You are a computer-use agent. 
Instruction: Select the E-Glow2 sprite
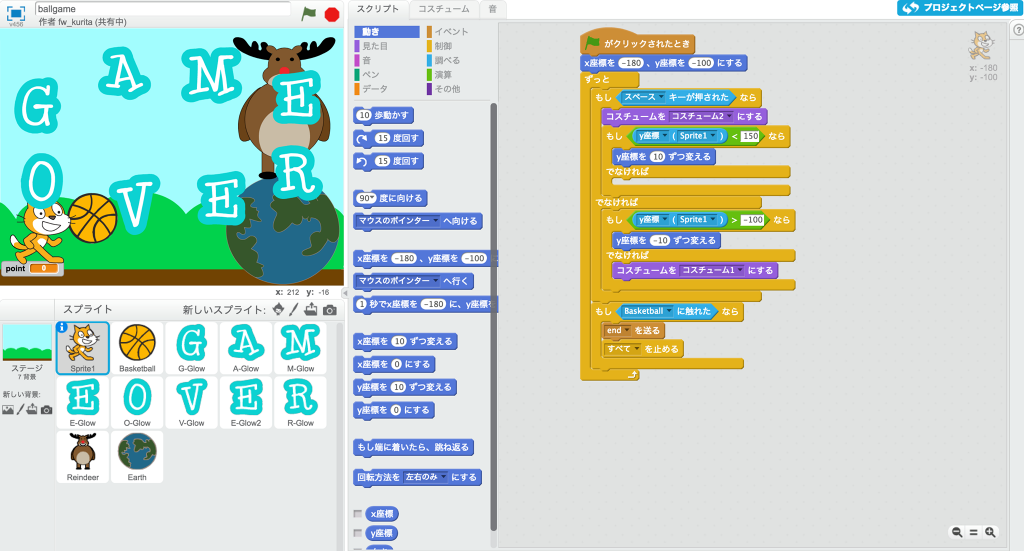click(246, 402)
